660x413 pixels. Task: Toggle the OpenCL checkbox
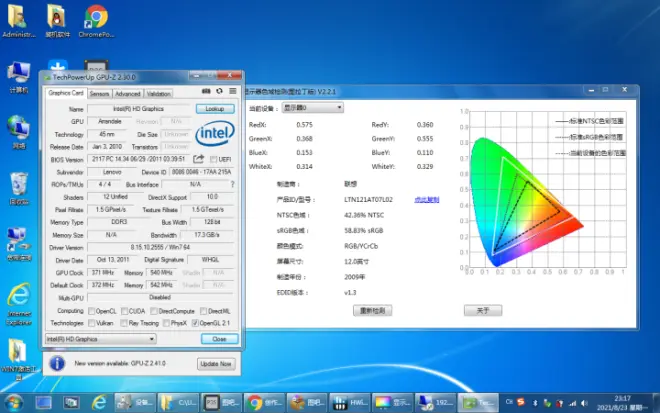click(x=91, y=311)
